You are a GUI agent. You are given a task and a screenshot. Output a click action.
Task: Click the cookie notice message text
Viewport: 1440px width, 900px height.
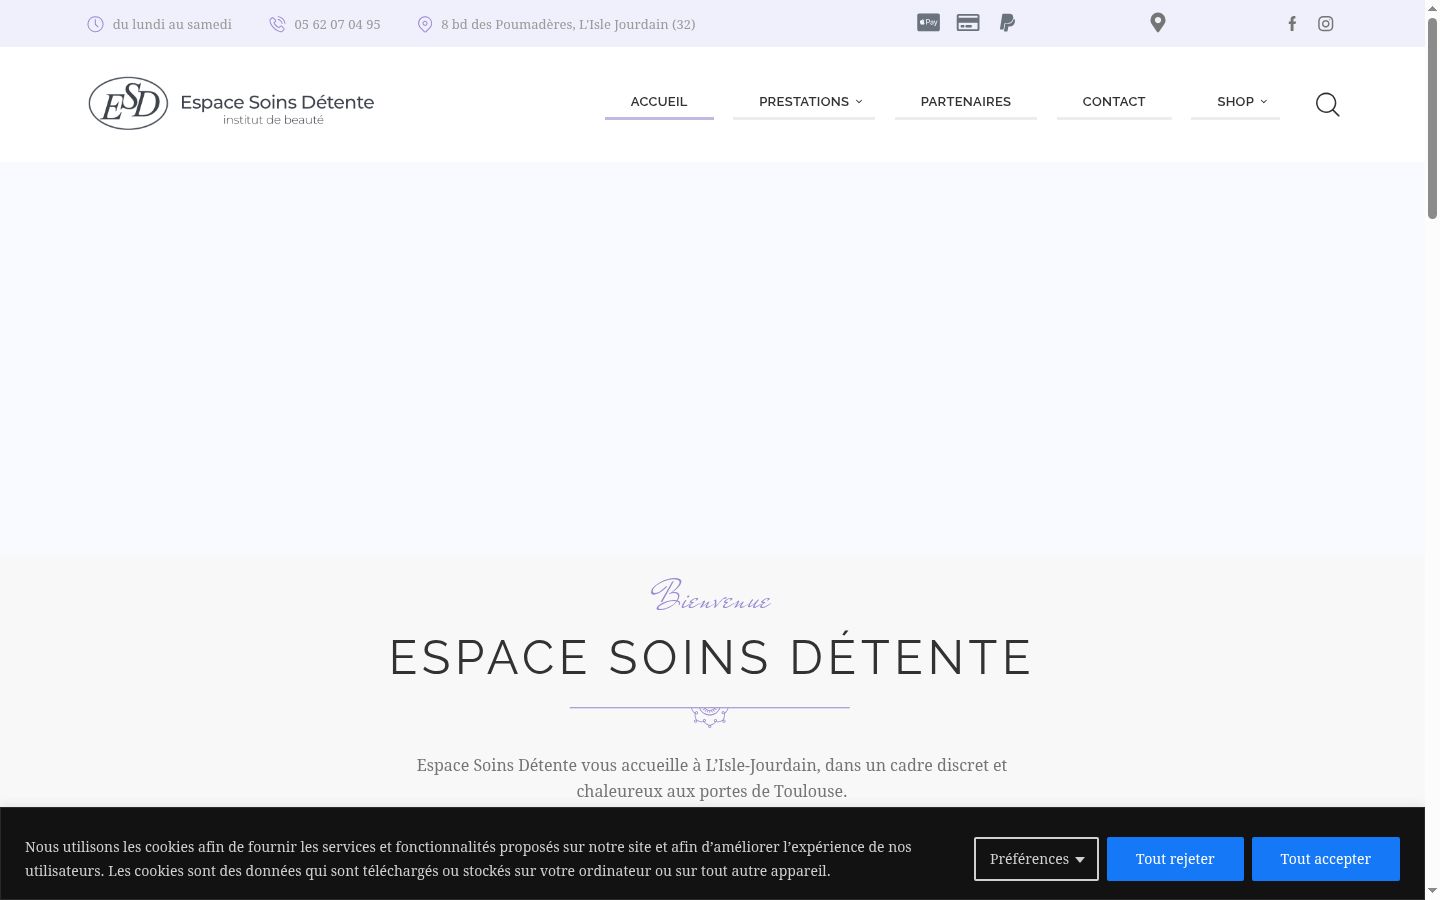tap(468, 859)
